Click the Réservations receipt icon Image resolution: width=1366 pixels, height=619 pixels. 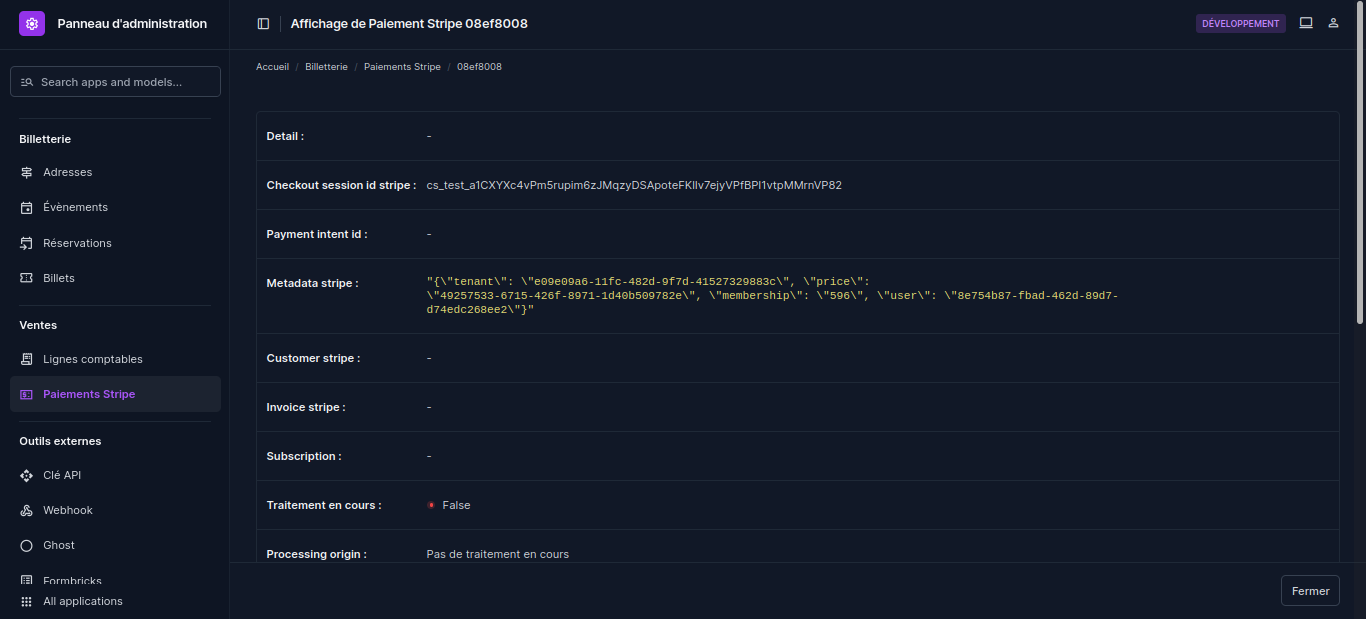coord(27,243)
